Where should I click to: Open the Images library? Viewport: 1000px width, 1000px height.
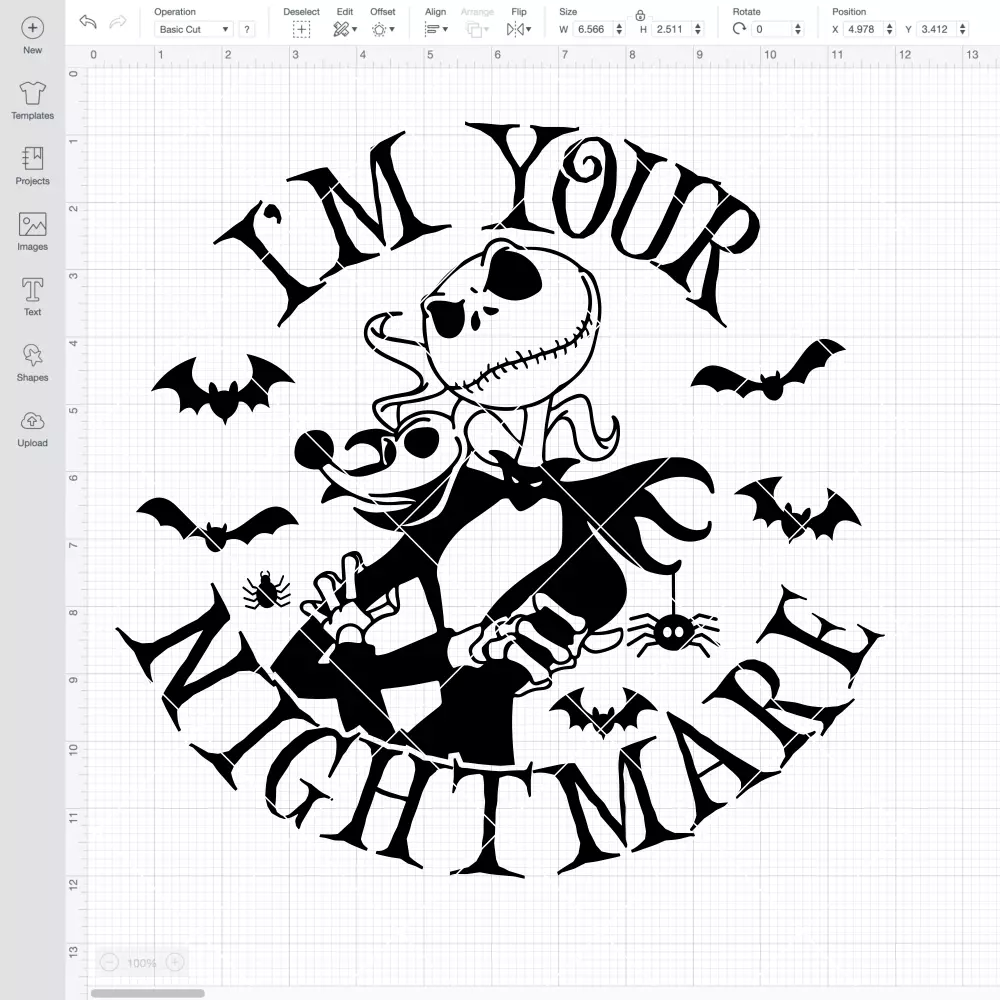(33, 232)
